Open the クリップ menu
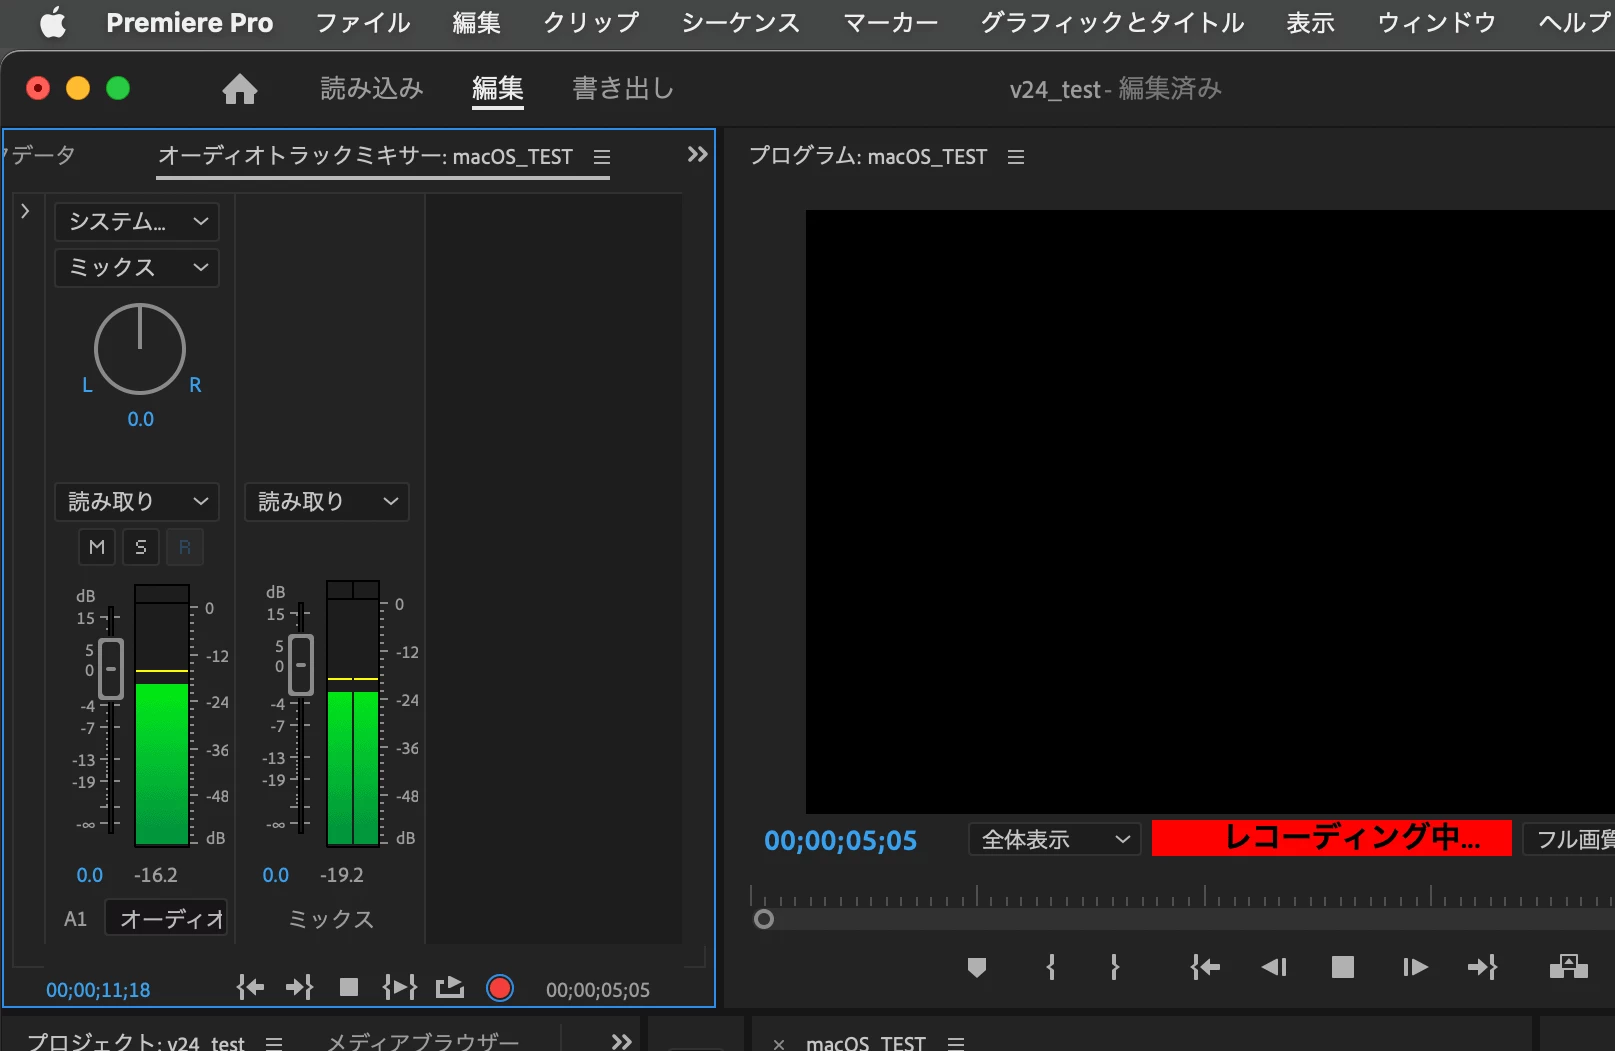Image resolution: width=1615 pixels, height=1051 pixels. (591, 23)
